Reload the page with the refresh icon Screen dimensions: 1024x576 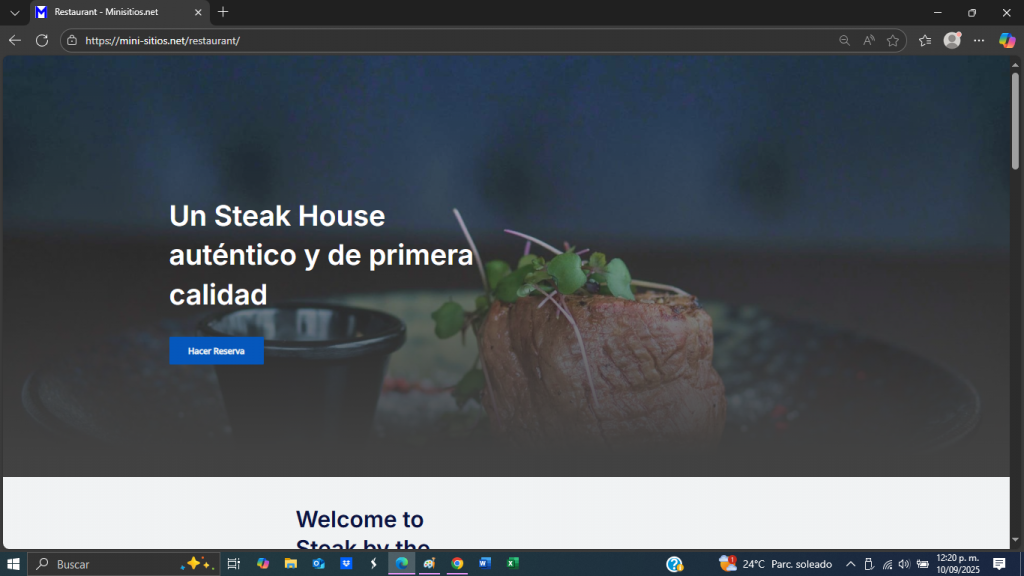pyautogui.click(x=42, y=40)
